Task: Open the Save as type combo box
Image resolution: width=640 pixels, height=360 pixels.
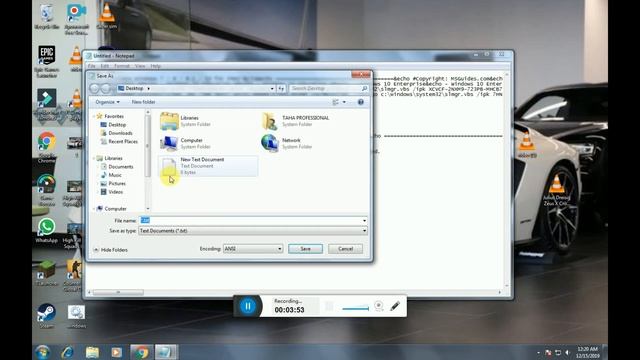Action: [x=253, y=231]
